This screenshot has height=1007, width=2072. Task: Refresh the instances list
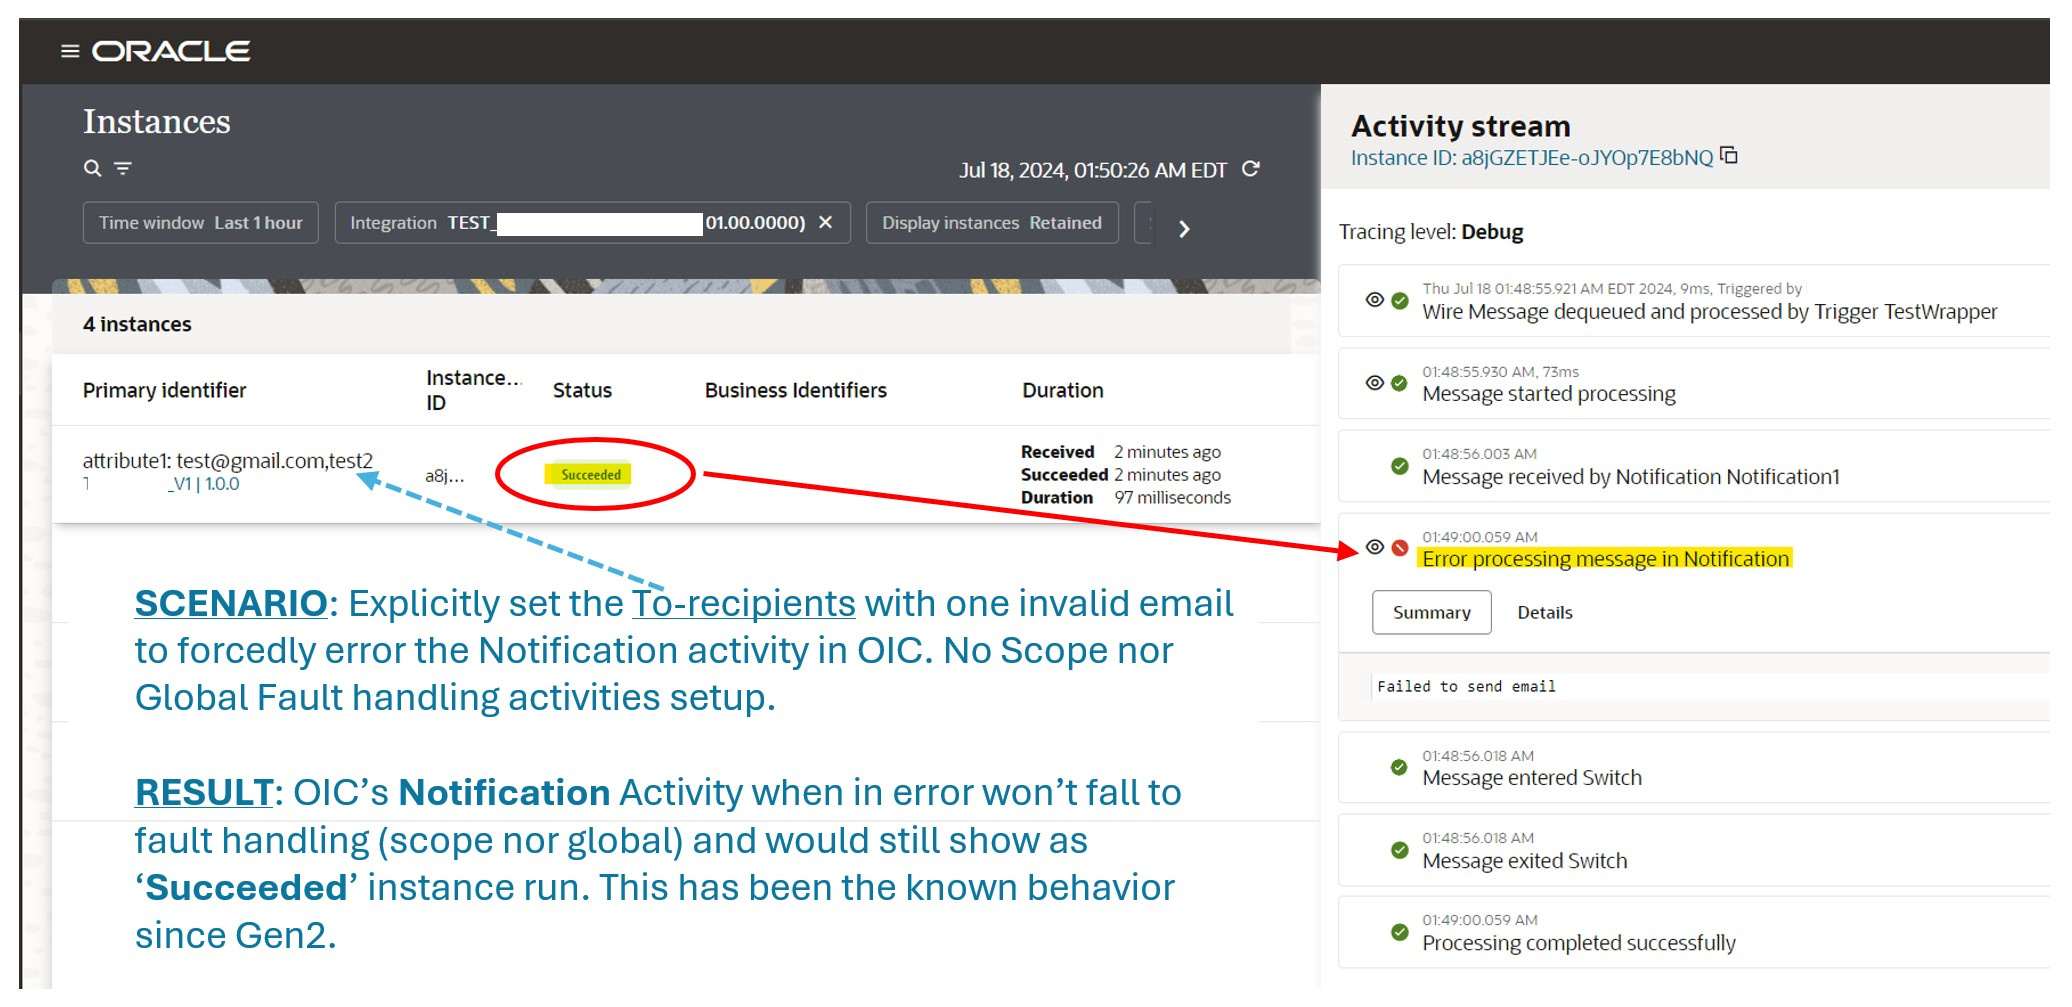click(1250, 169)
